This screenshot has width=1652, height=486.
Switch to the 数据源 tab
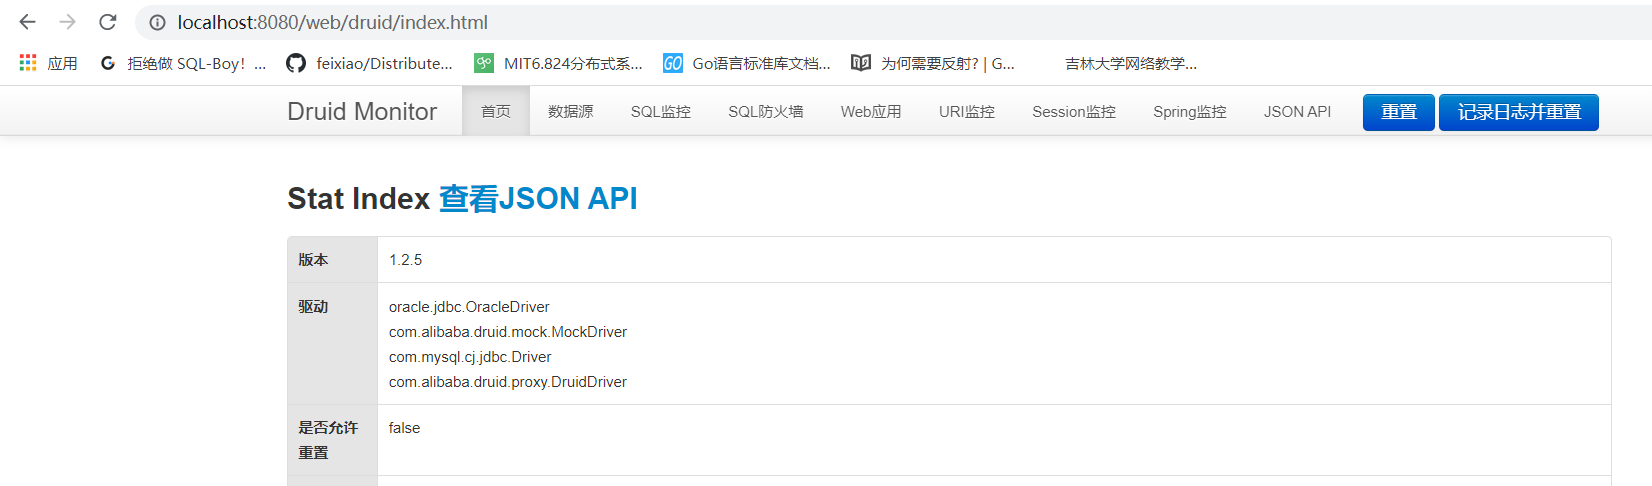570,111
